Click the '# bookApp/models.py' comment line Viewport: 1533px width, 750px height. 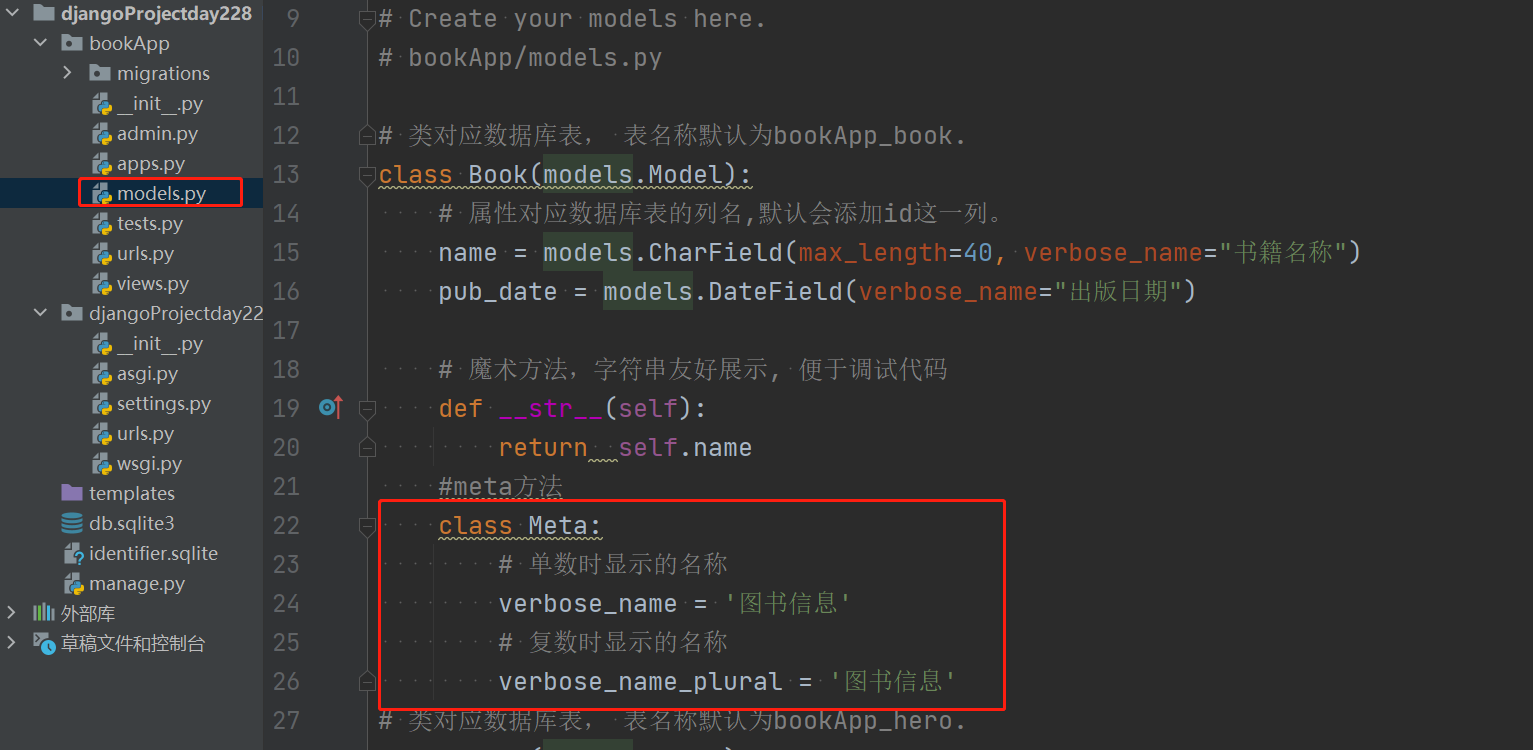(520, 57)
